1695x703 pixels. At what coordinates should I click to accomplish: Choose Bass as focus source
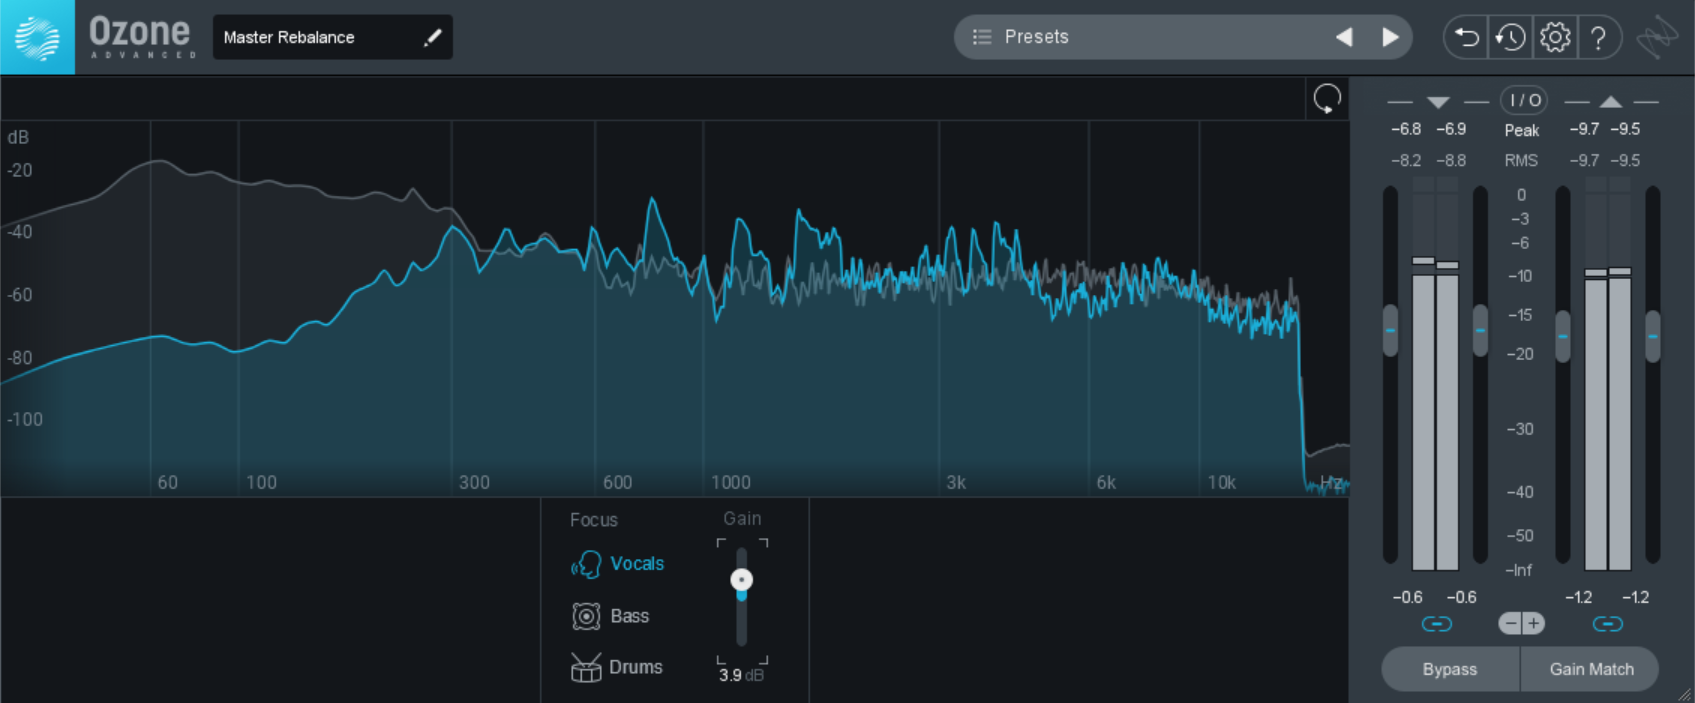coord(630,616)
